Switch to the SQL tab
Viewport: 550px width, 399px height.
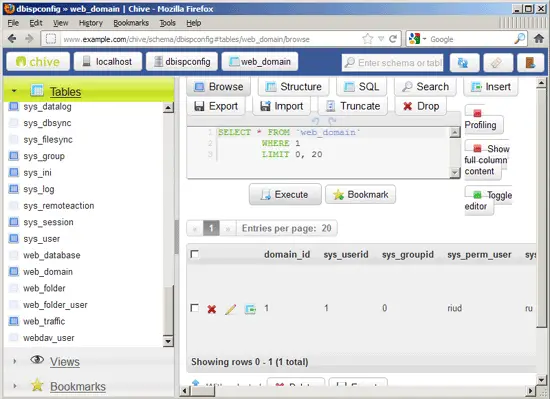point(362,87)
